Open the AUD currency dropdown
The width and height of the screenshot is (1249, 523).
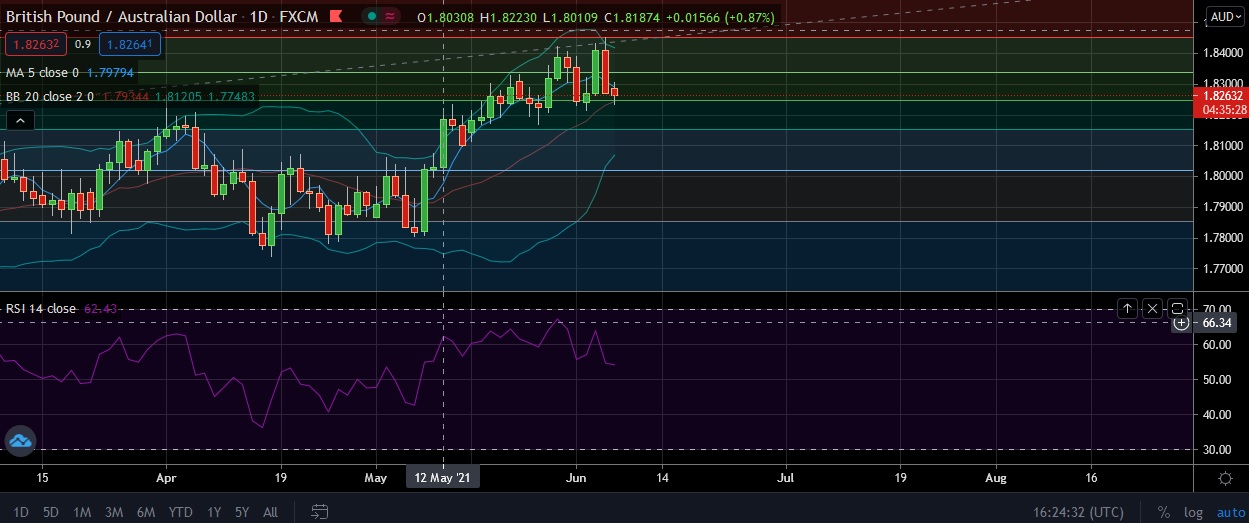coord(1224,17)
